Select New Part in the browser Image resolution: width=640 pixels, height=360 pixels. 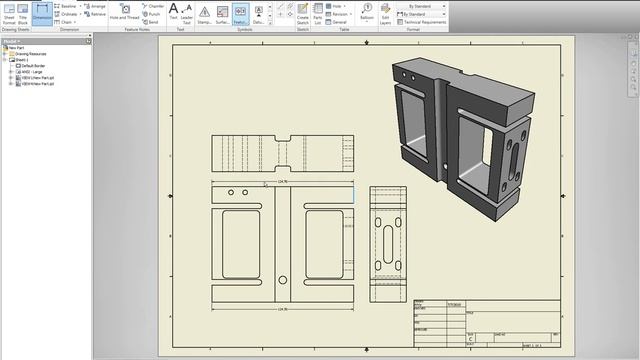tap(16, 48)
